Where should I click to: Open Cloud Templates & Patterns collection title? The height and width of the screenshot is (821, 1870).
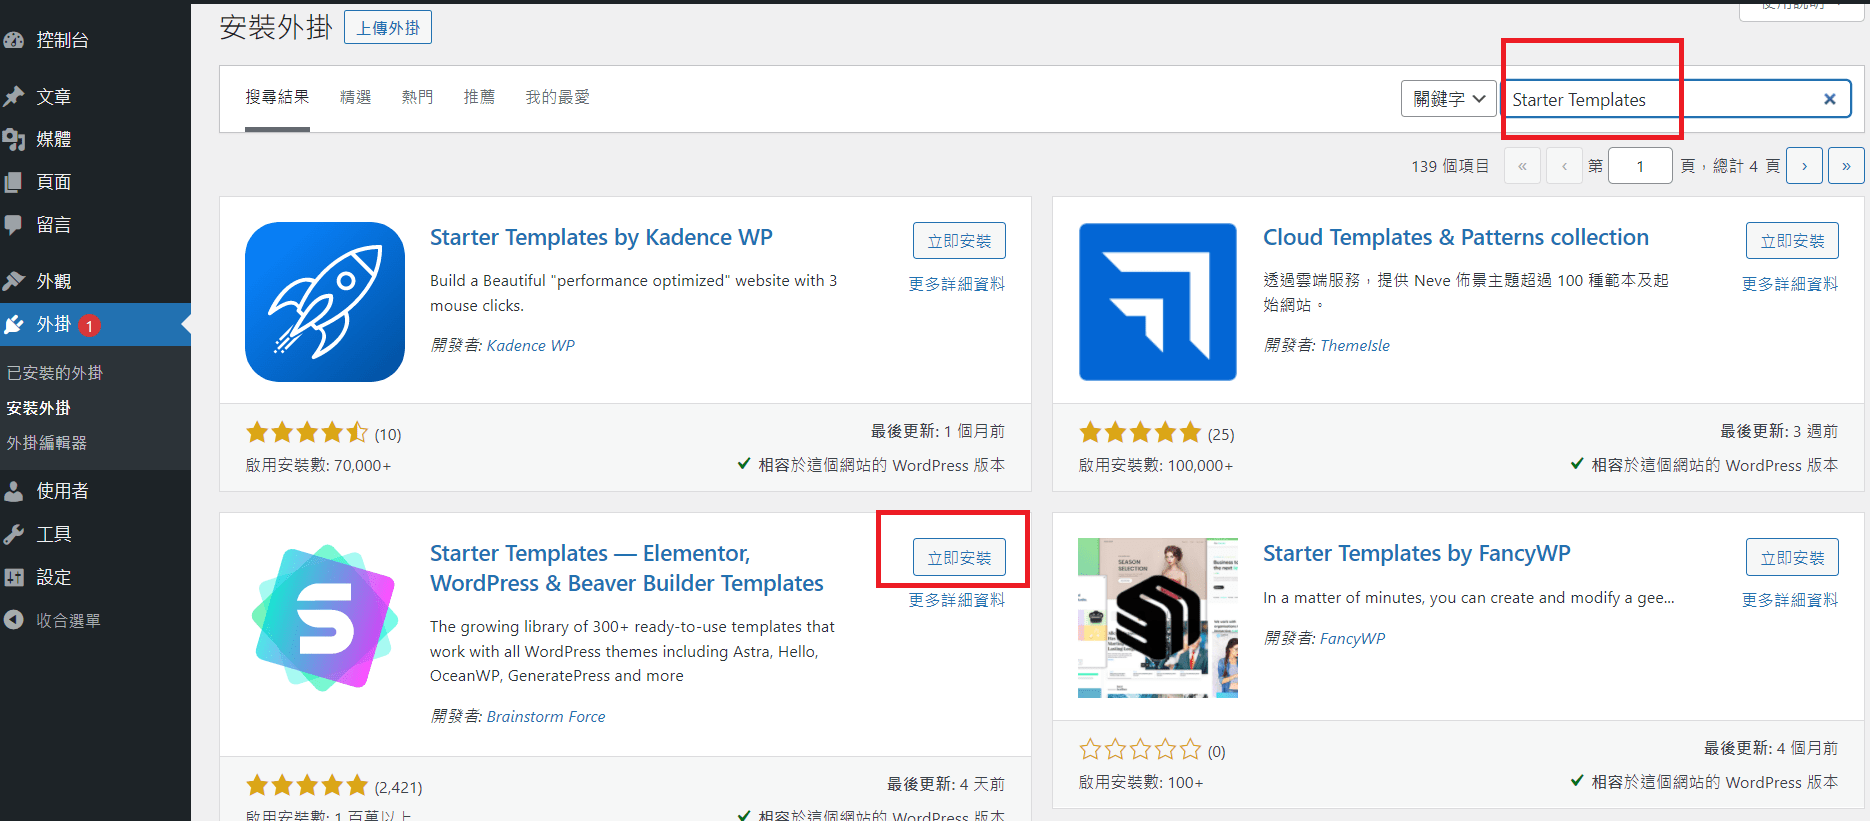point(1456,238)
